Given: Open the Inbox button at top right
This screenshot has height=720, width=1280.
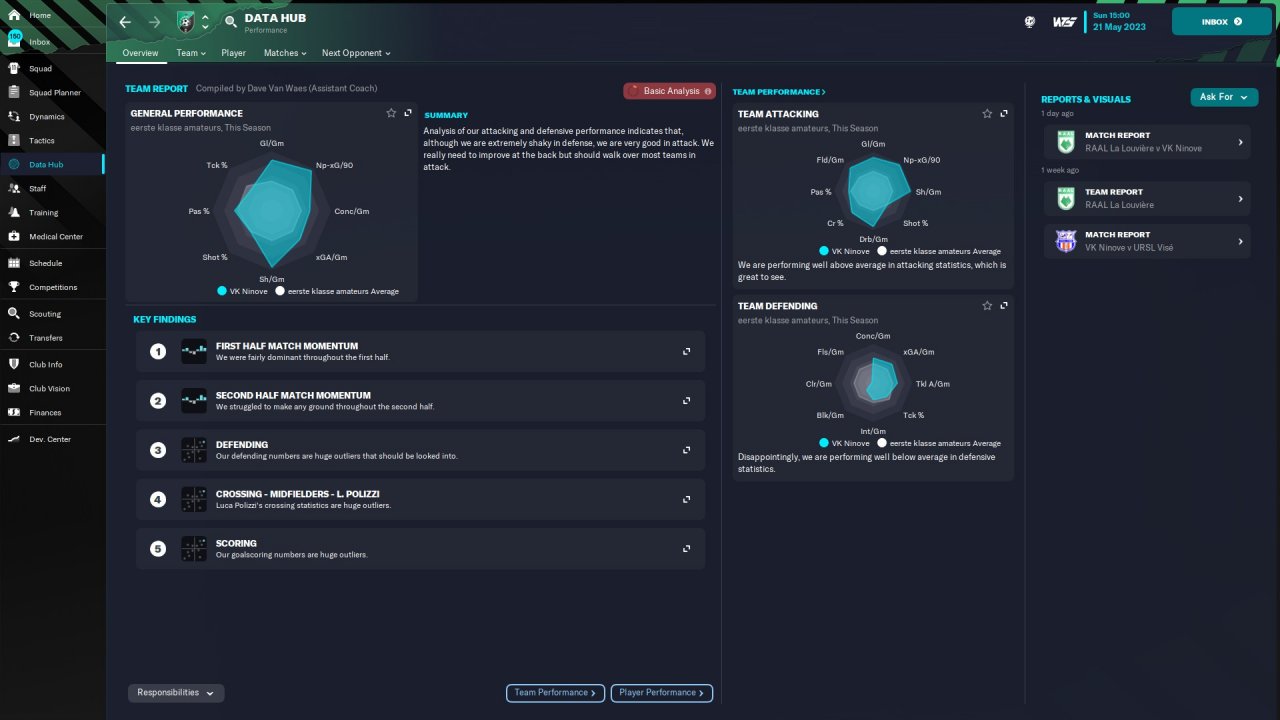Looking at the screenshot, I should 1222,21.
